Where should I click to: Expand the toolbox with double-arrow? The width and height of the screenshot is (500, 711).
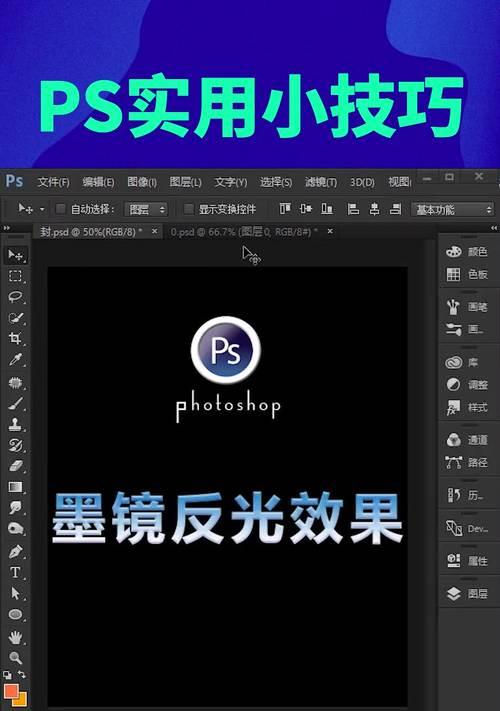pyautogui.click(x=6, y=228)
